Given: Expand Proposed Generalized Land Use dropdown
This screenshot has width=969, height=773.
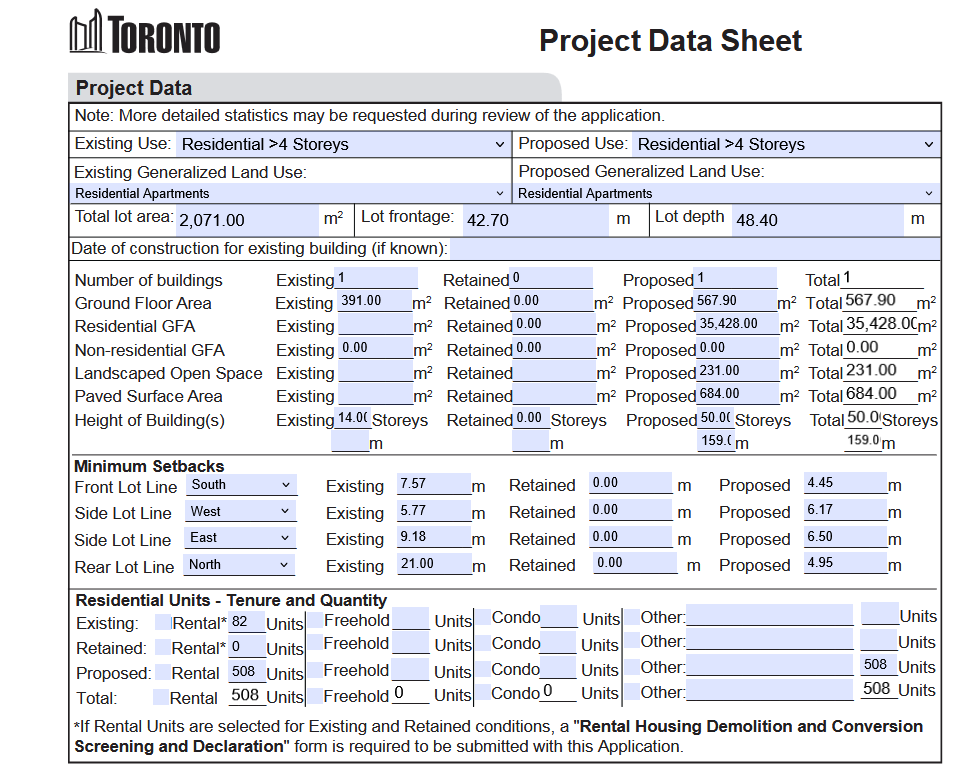Looking at the screenshot, I should [727, 193].
